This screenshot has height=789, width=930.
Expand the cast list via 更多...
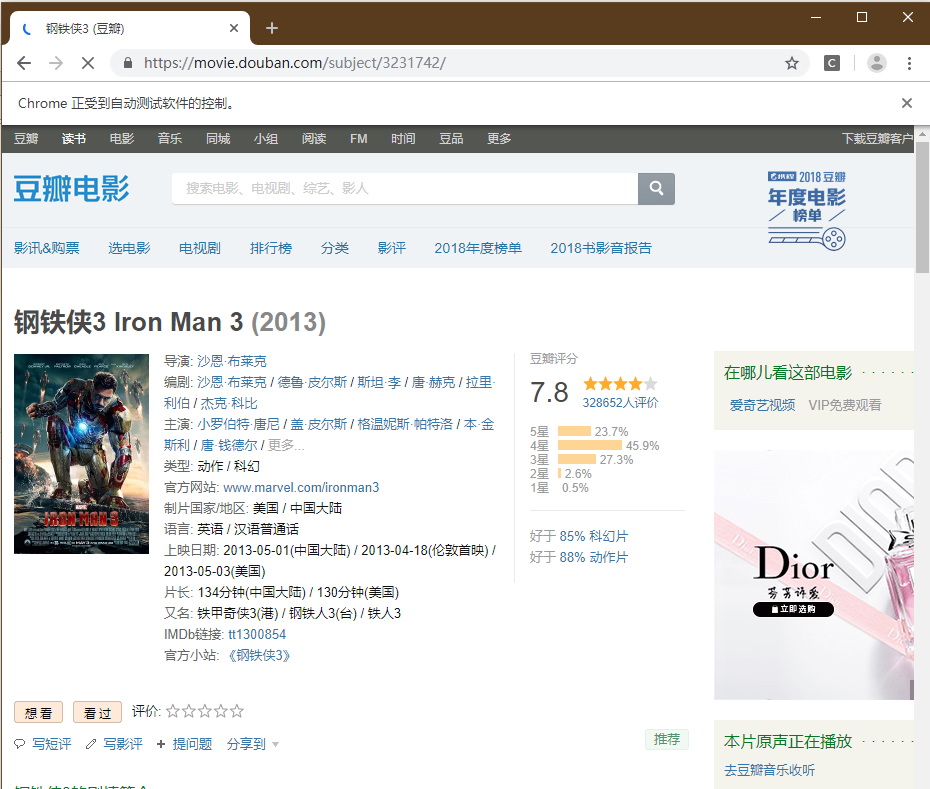(x=286, y=445)
